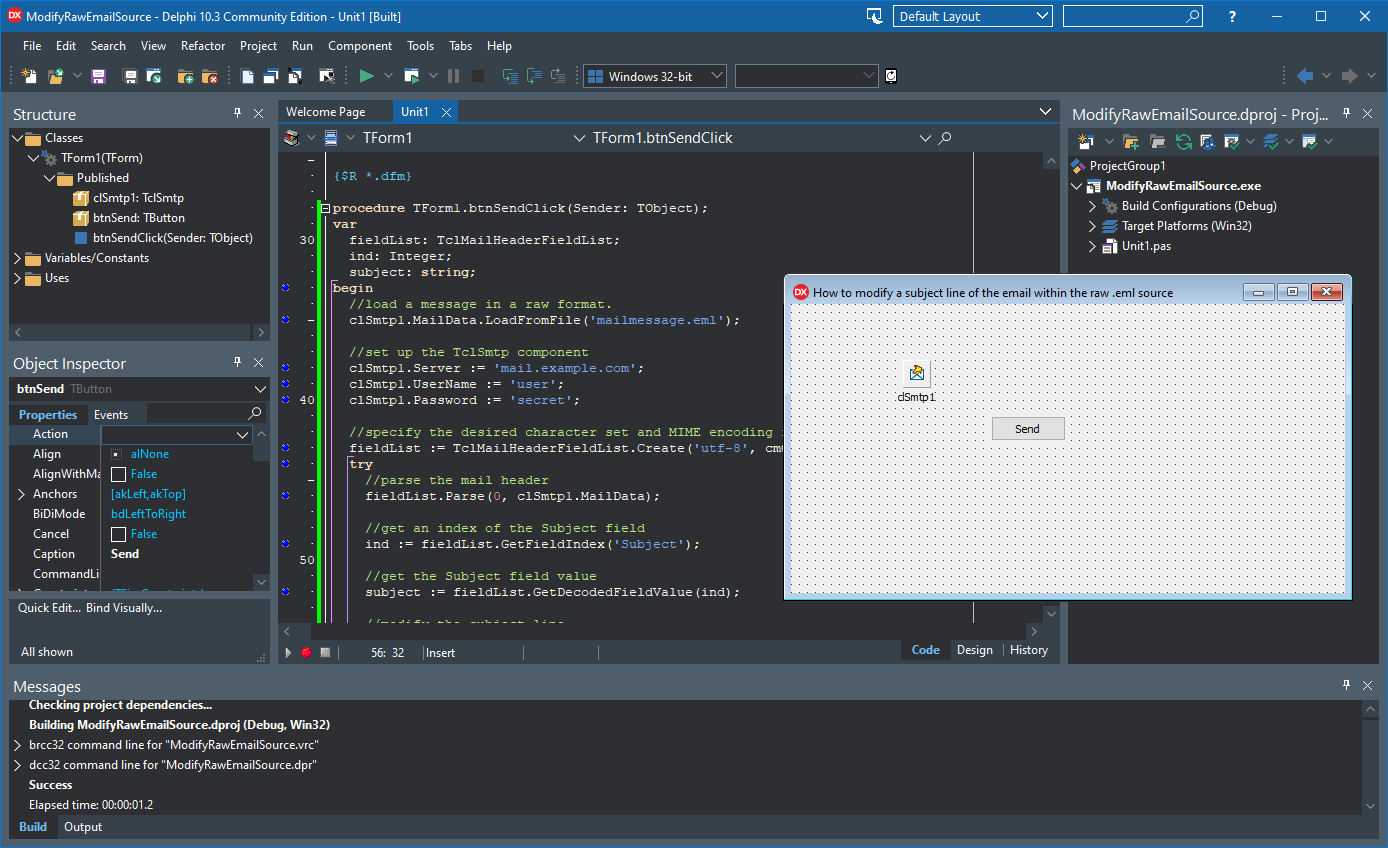Open the Action property dropdown

242,434
